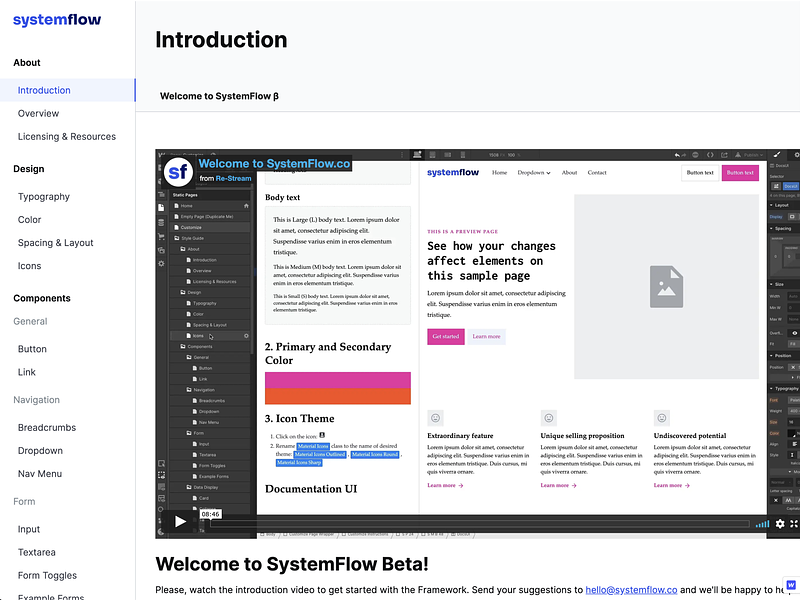Select Introduction in the sidebar
Screen dimensions: 800x600
[67, 90]
